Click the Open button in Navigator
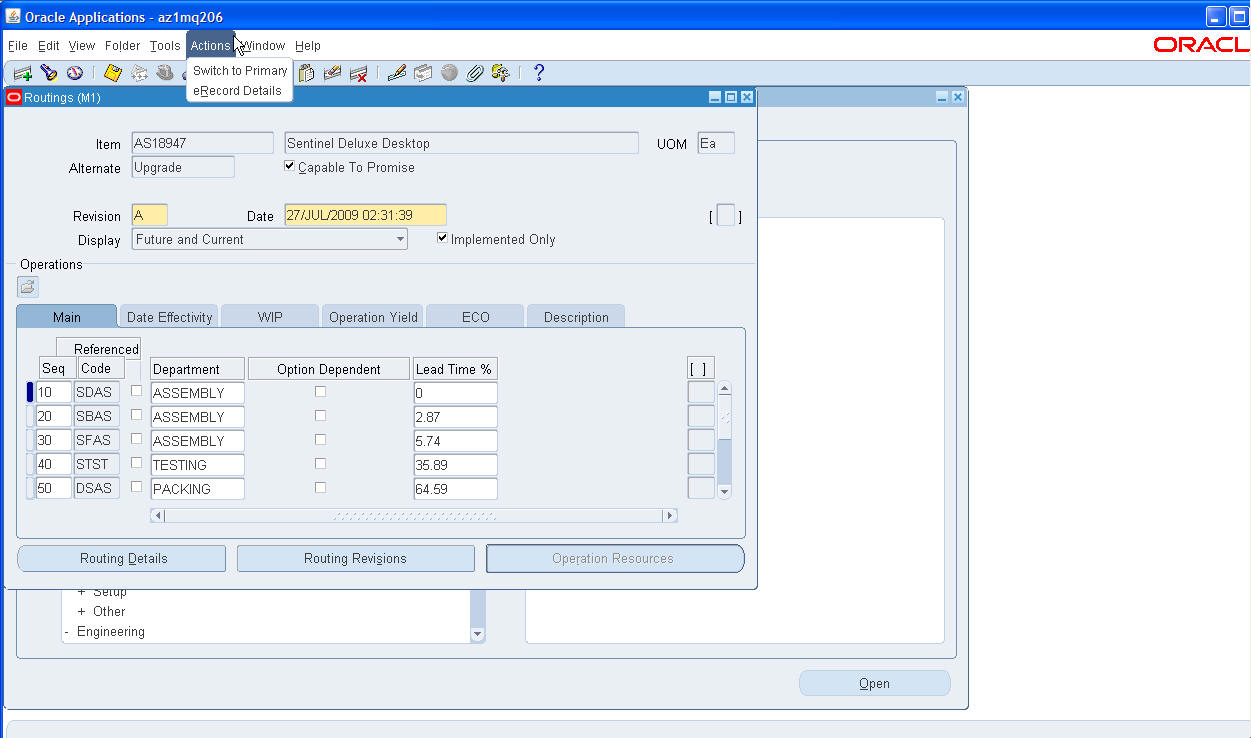1251x738 pixels. (x=874, y=684)
